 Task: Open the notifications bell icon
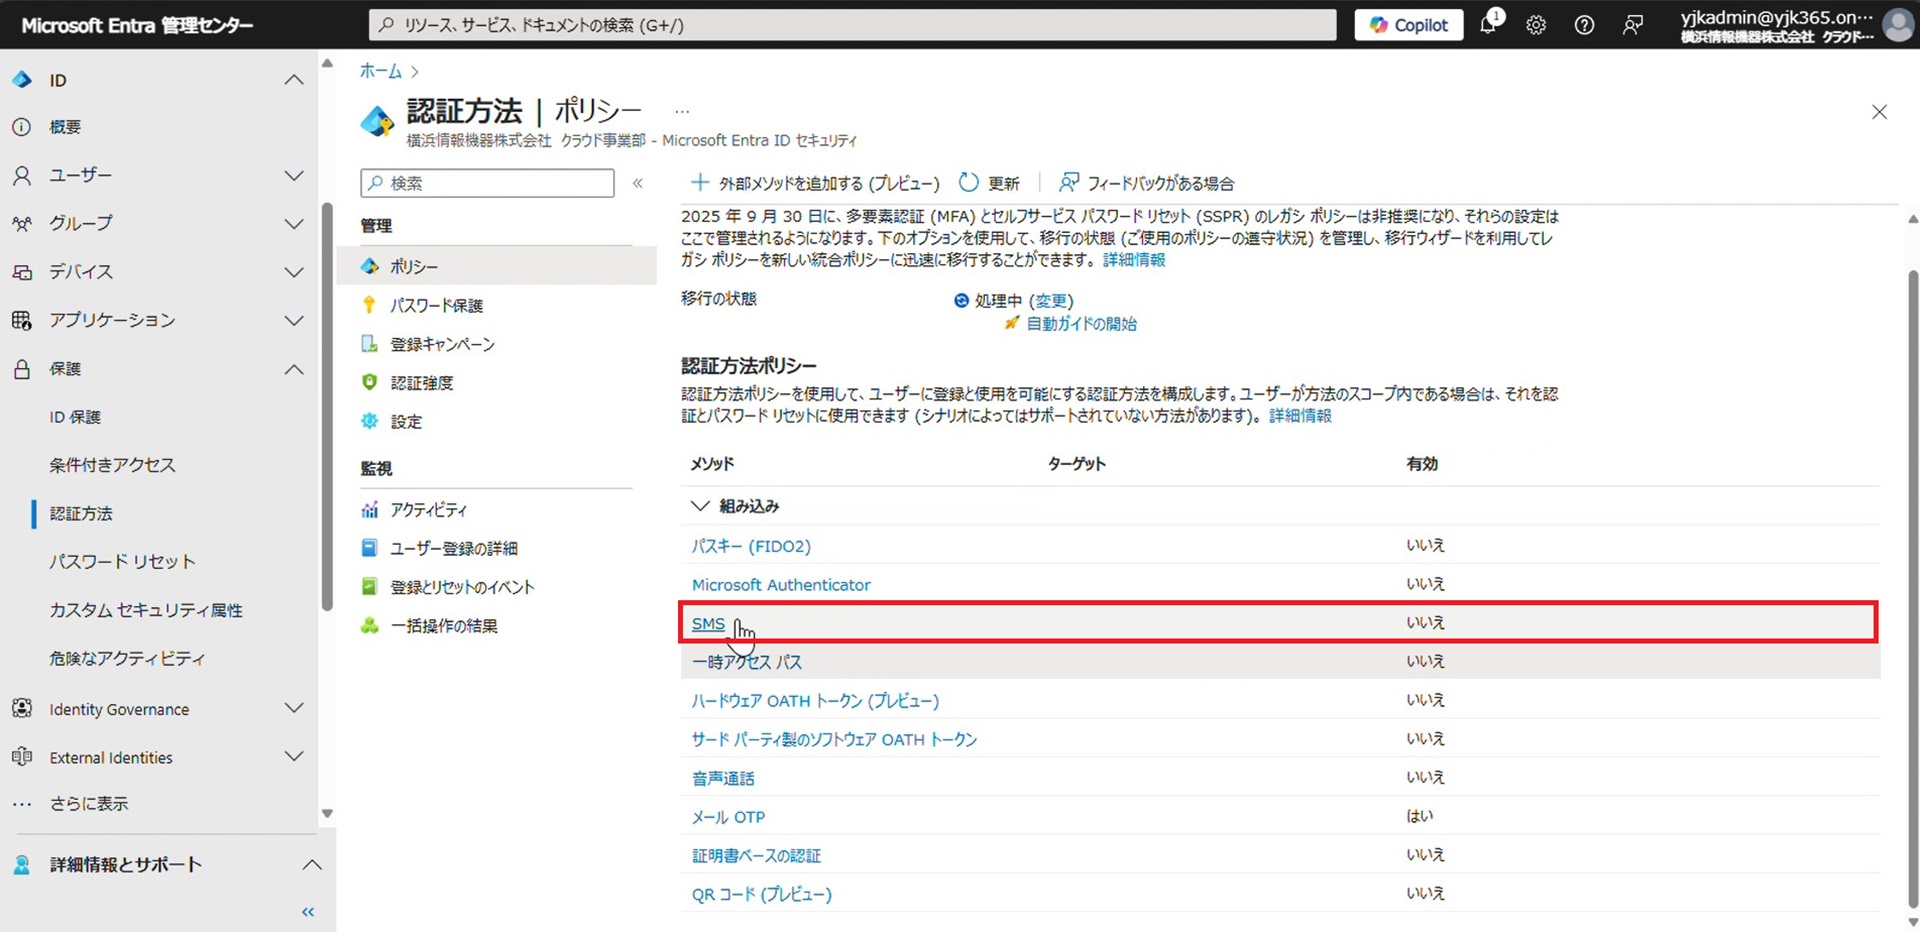point(1488,25)
